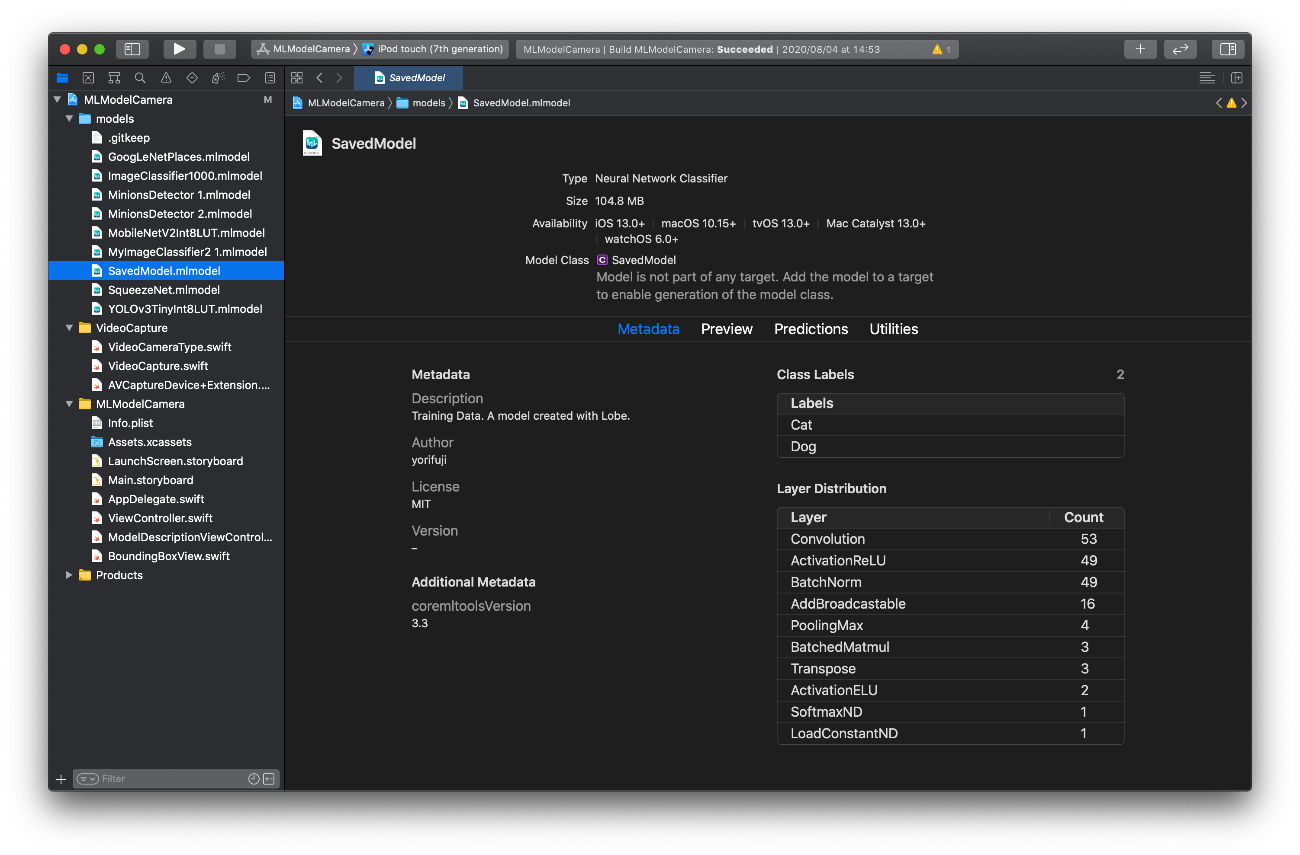Open the Find navigator magnifier icon

coord(140,78)
